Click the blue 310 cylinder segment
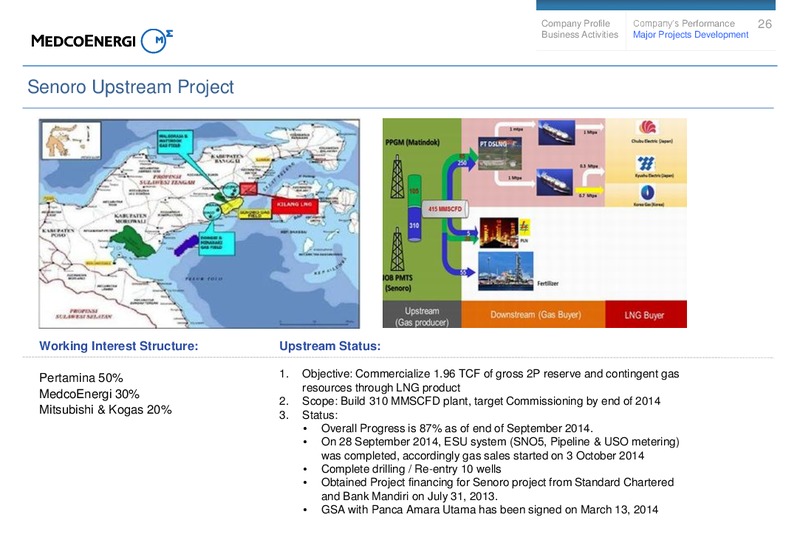 [x=414, y=225]
